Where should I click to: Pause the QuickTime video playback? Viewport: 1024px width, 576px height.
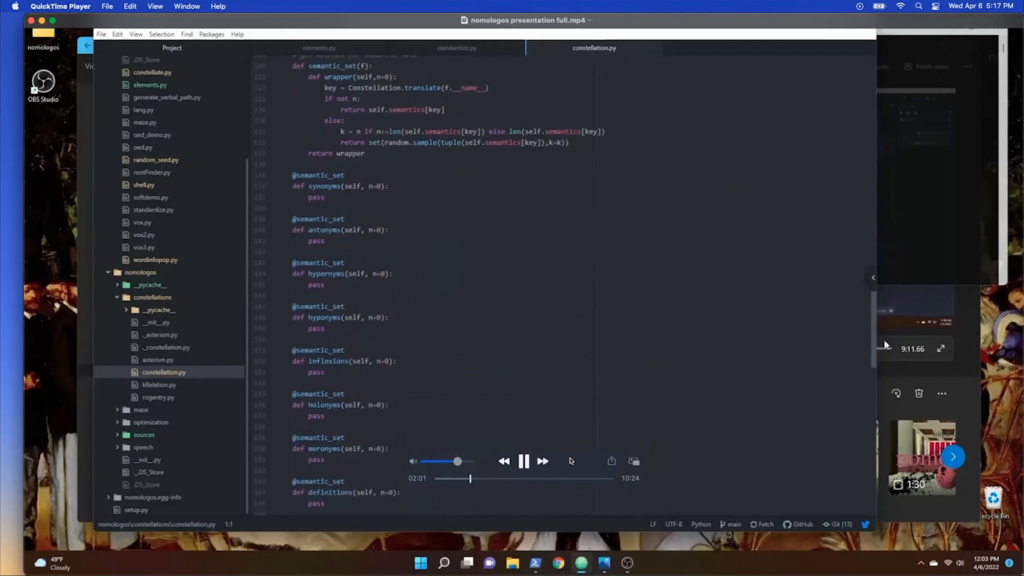(524, 461)
